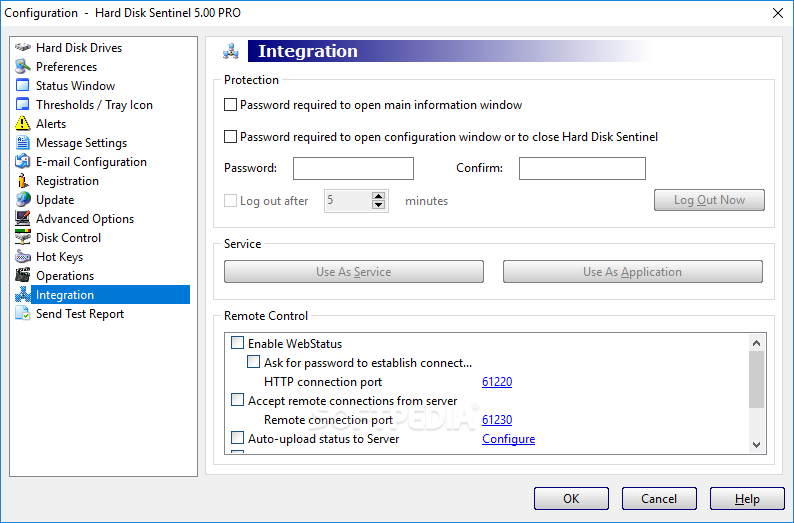Close the Configuration dialog window
Image resolution: width=794 pixels, height=523 pixels.
pyautogui.click(x=778, y=13)
